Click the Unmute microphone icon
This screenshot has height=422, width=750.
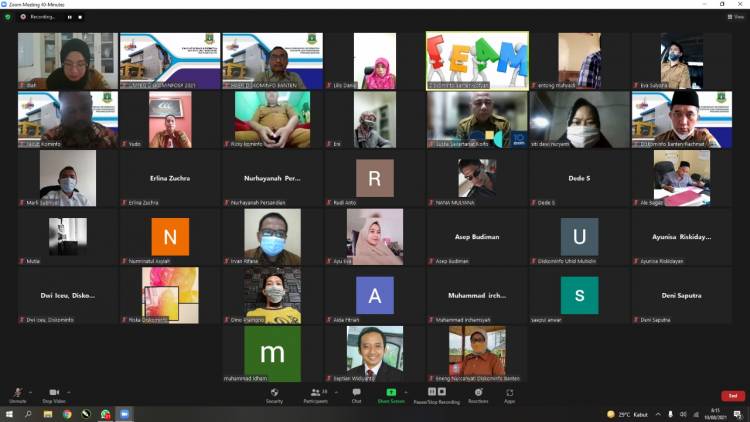click(x=17, y=393)
